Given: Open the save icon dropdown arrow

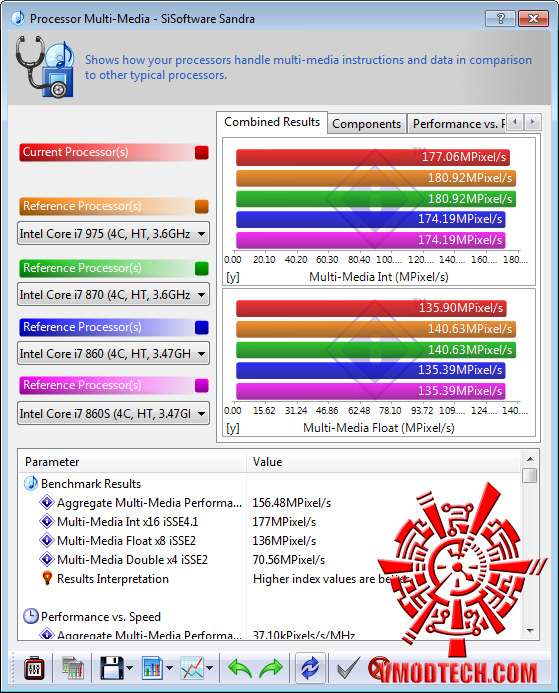Looking at the screenshot, I should [129, 668].
